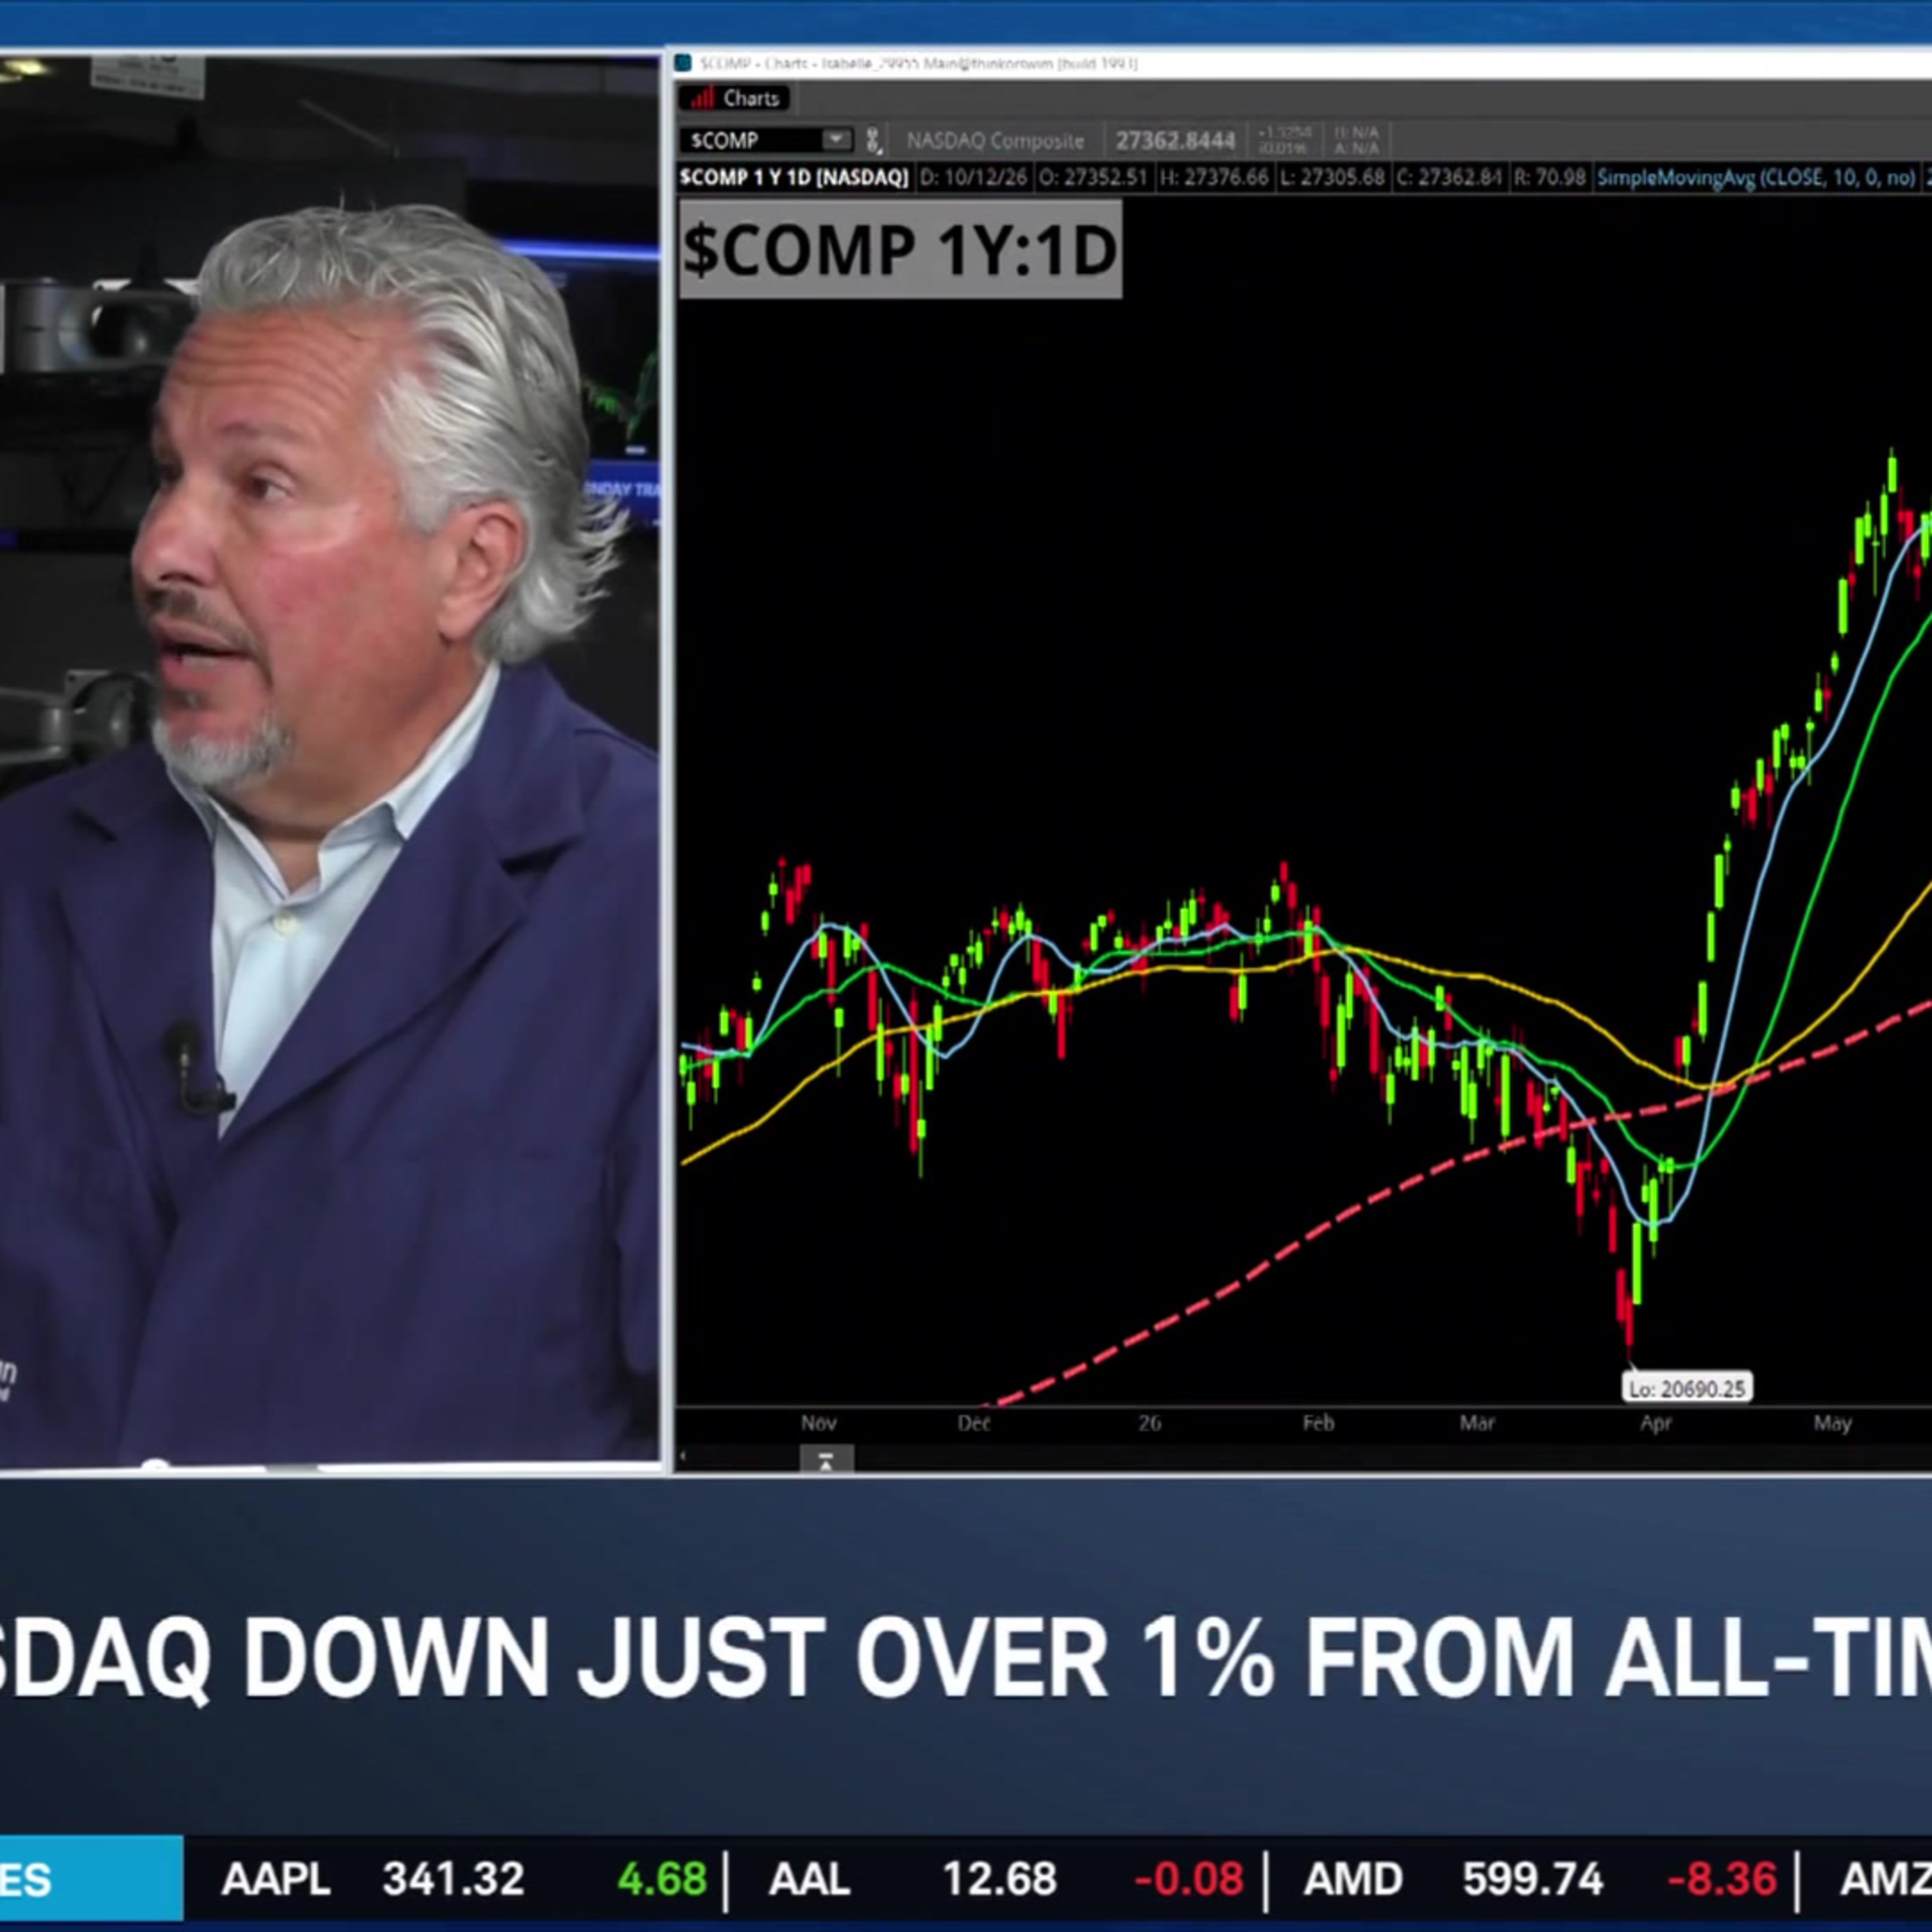Click the left scroll arrow under the chart
The image size is (1932, 1932).
tap(683, 1457)
